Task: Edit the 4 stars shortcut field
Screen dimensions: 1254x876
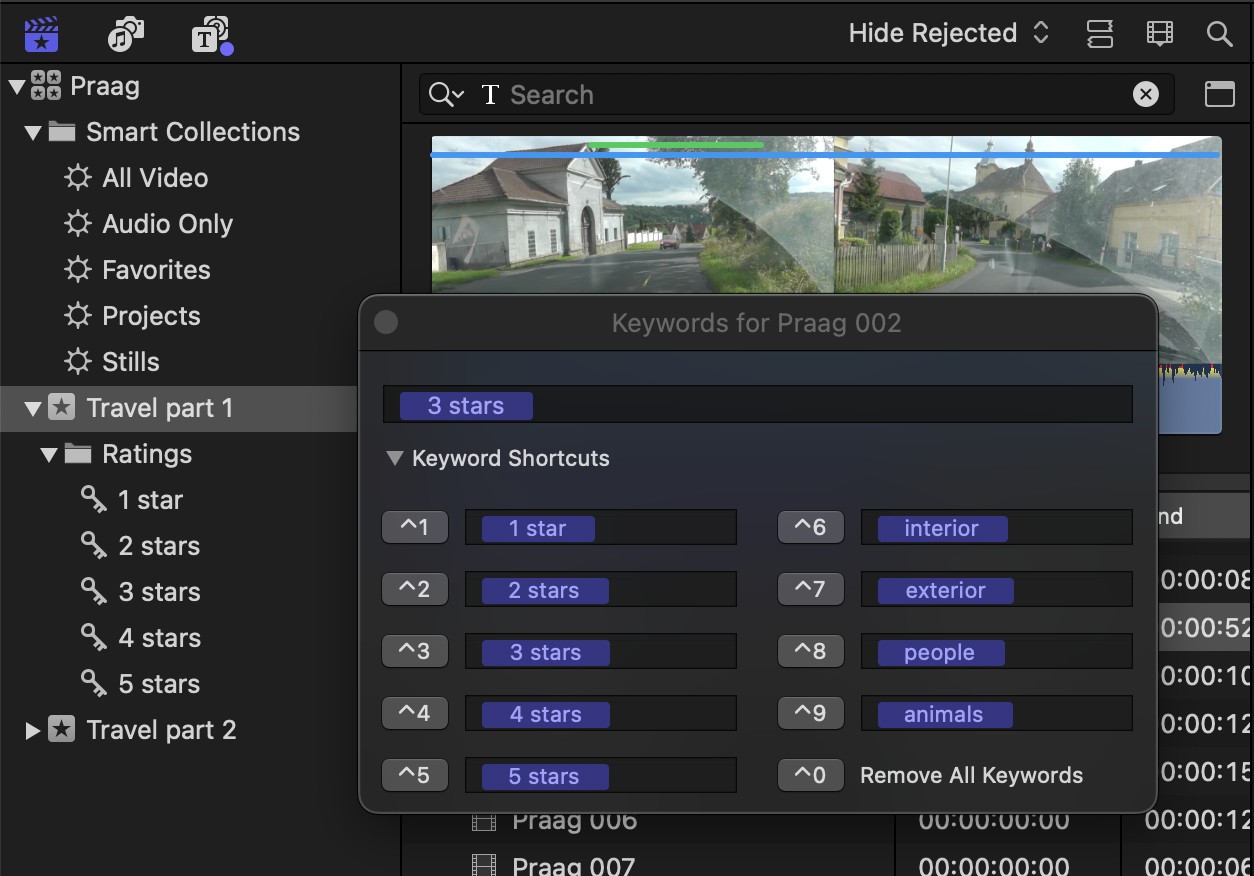Action: [x=601, y=713]
